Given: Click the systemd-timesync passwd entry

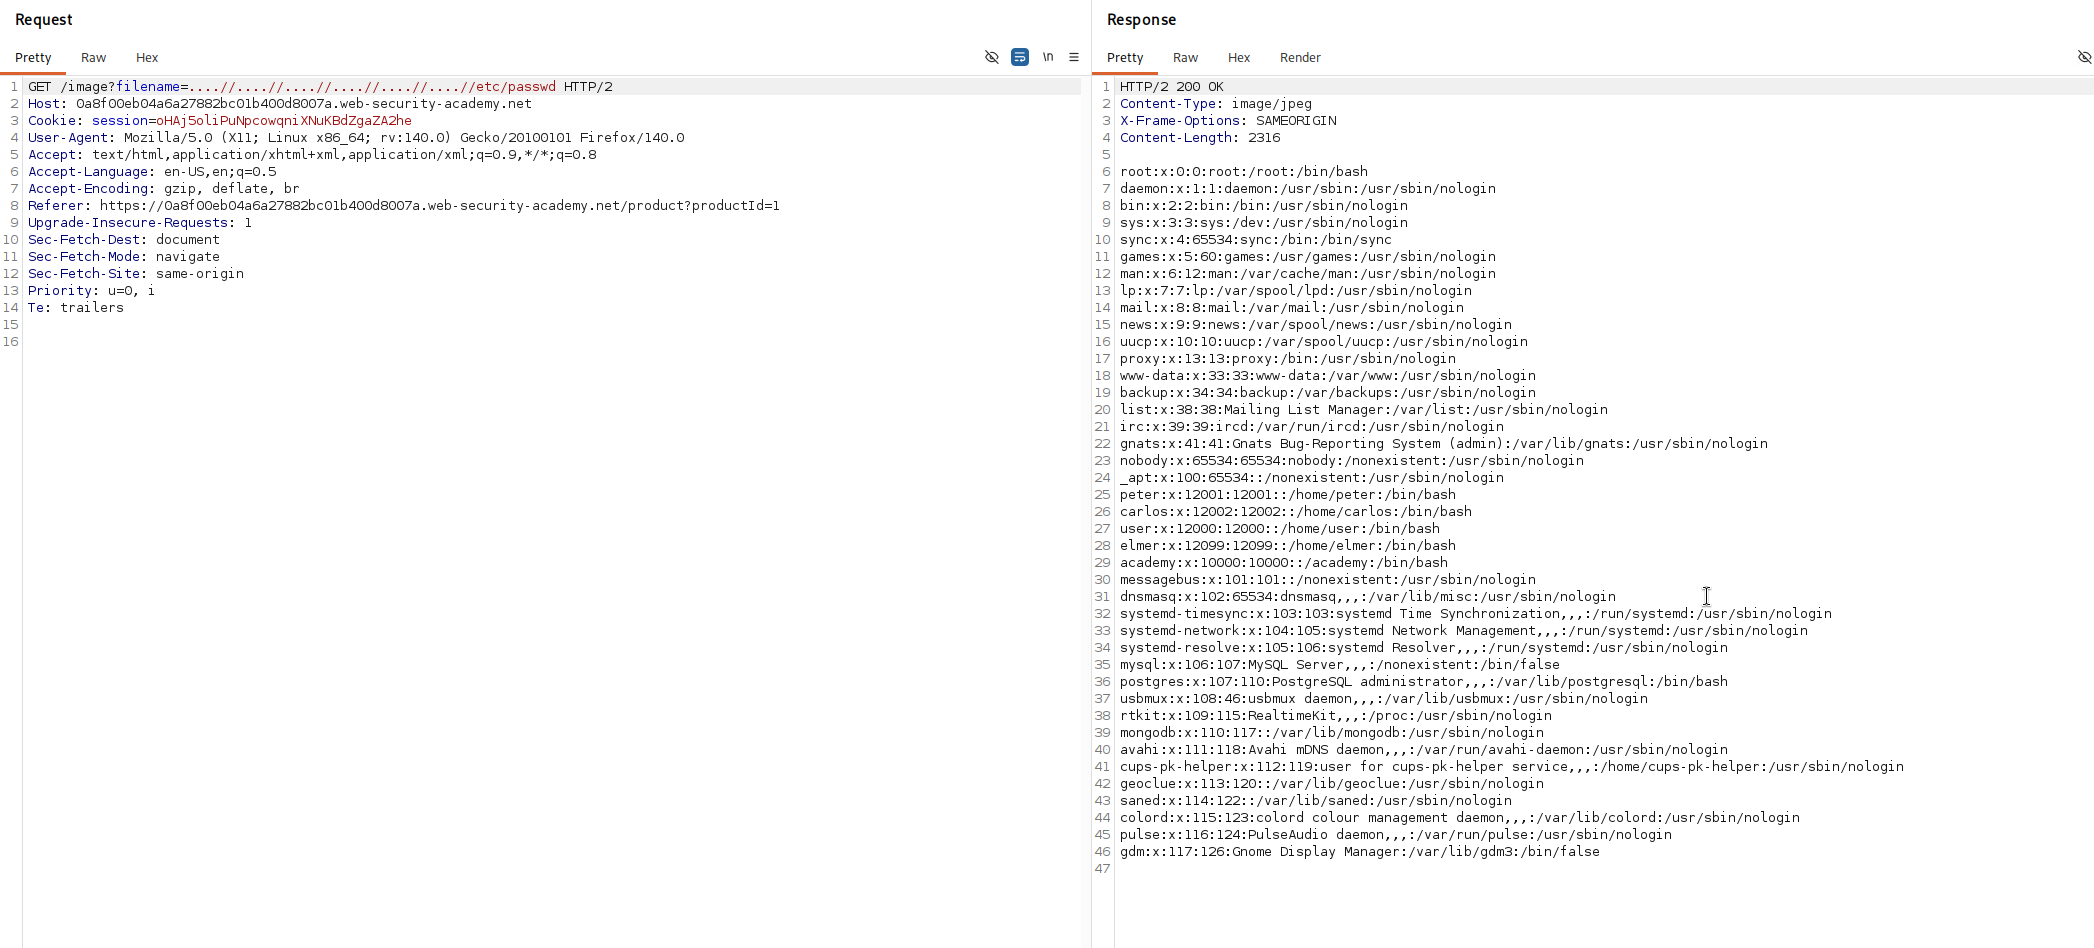Looking at the screenshot, I should coord(1476,614).
